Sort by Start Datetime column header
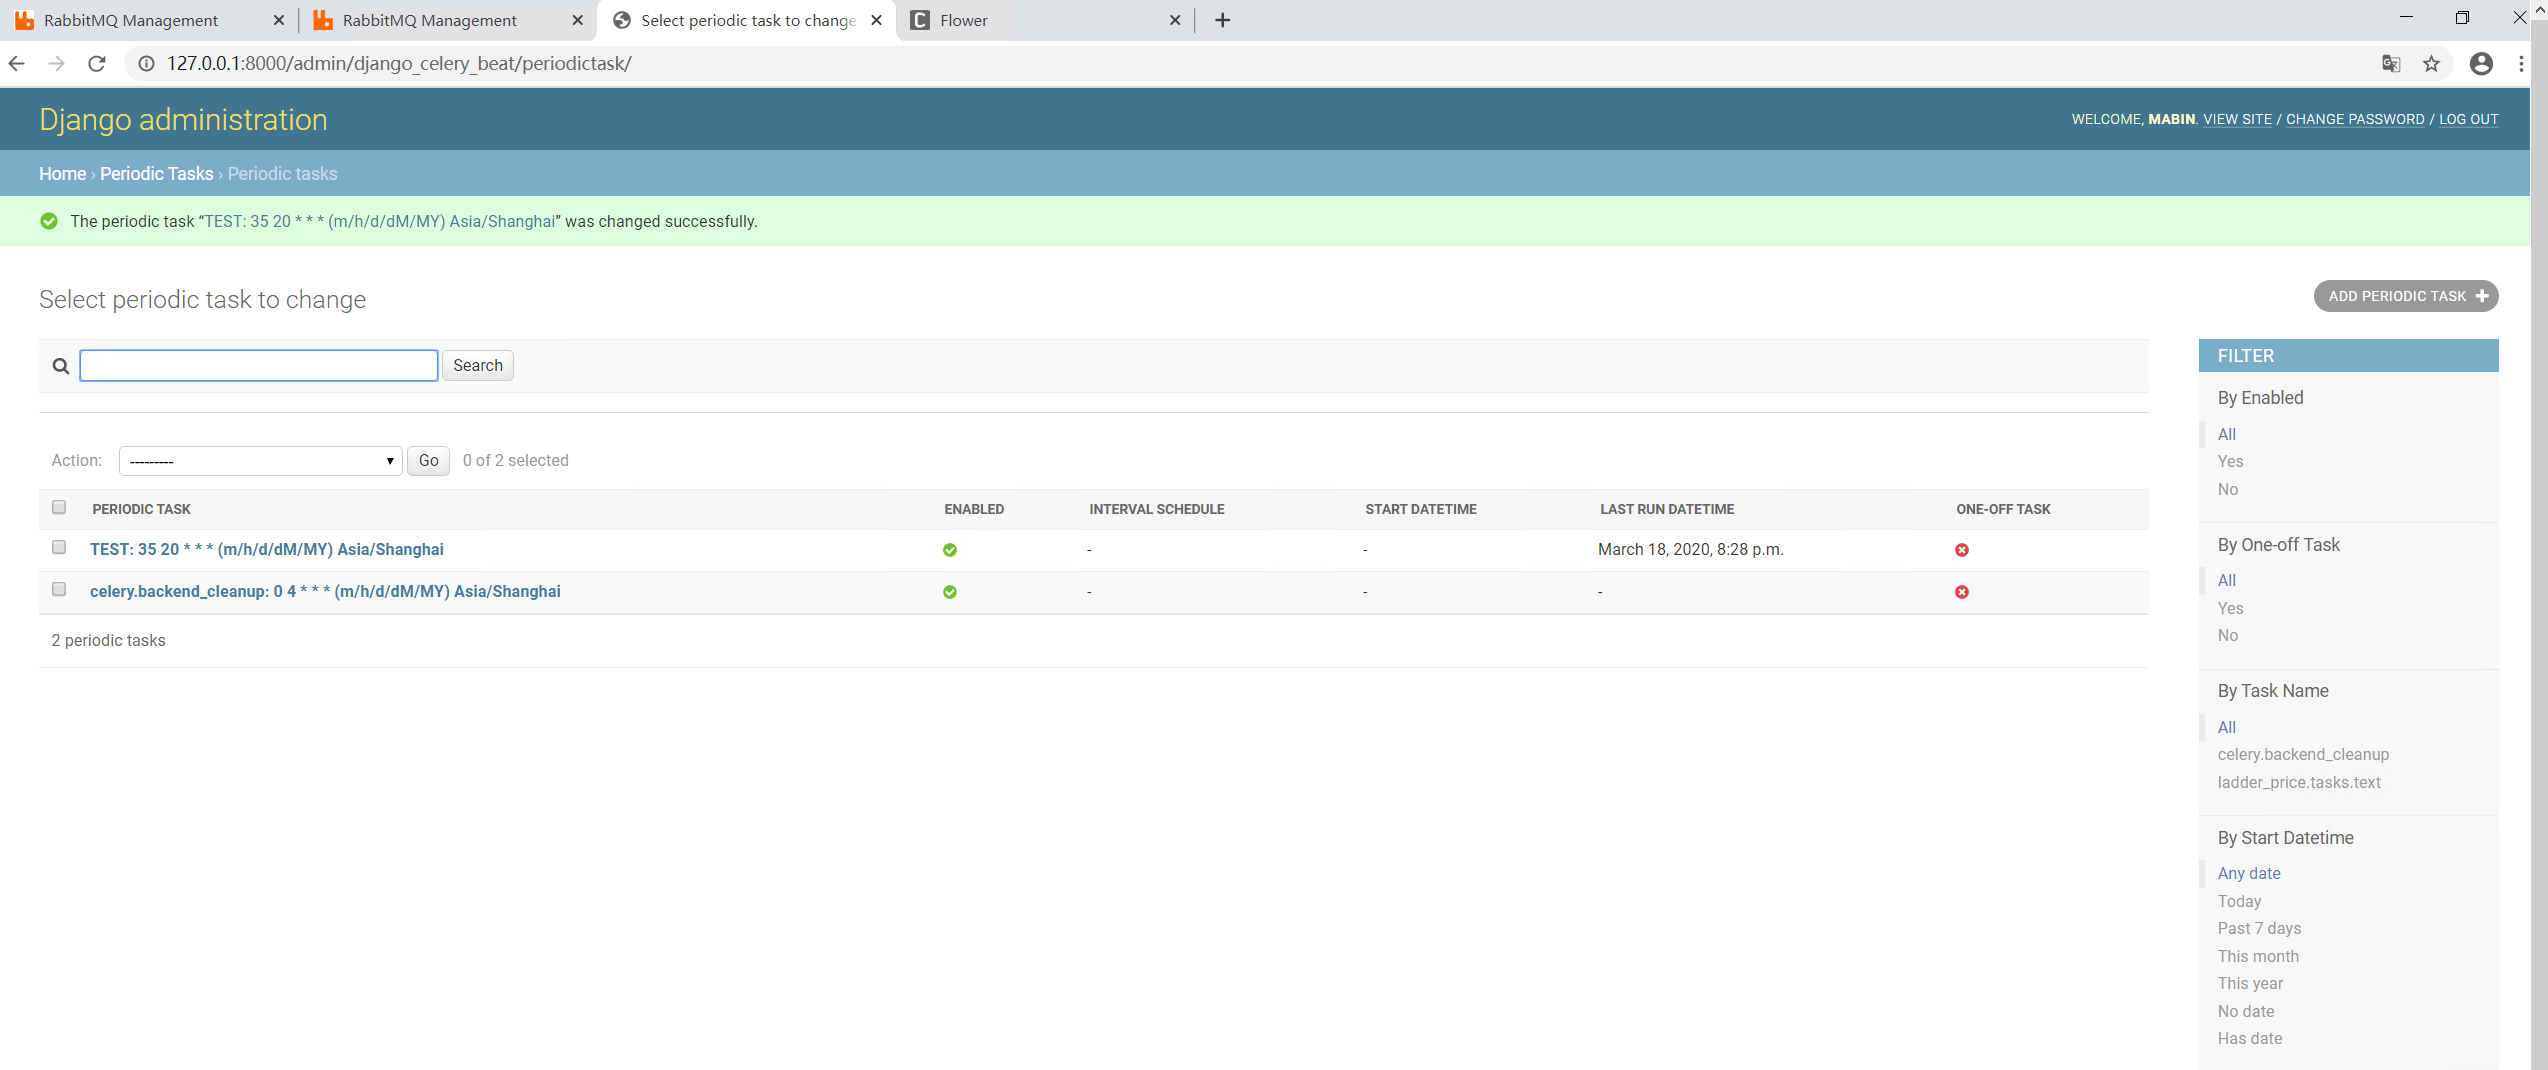Screen dimensions: 2548x1070 click(1420, 509)
